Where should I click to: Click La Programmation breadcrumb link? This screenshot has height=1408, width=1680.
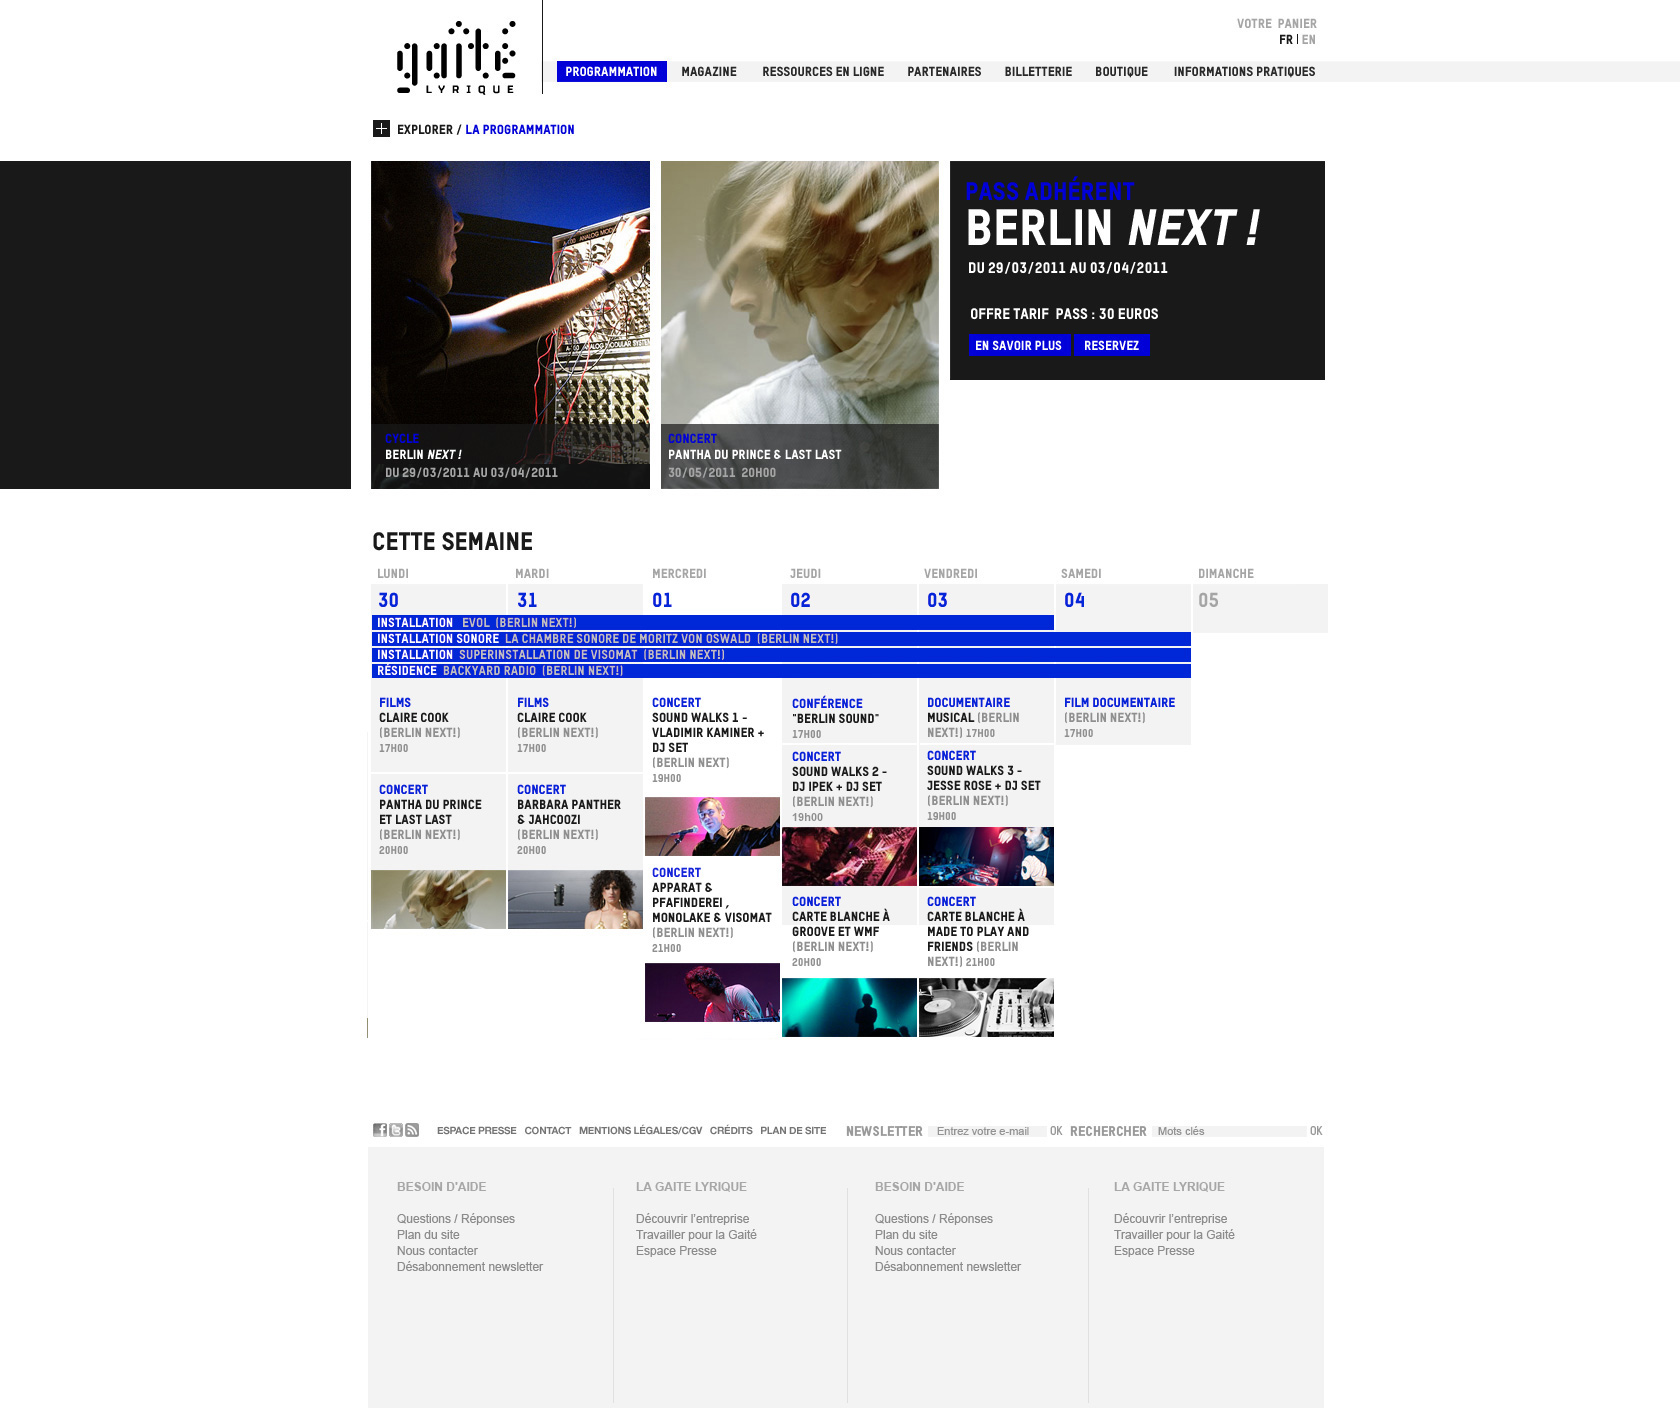click(520, 130)
